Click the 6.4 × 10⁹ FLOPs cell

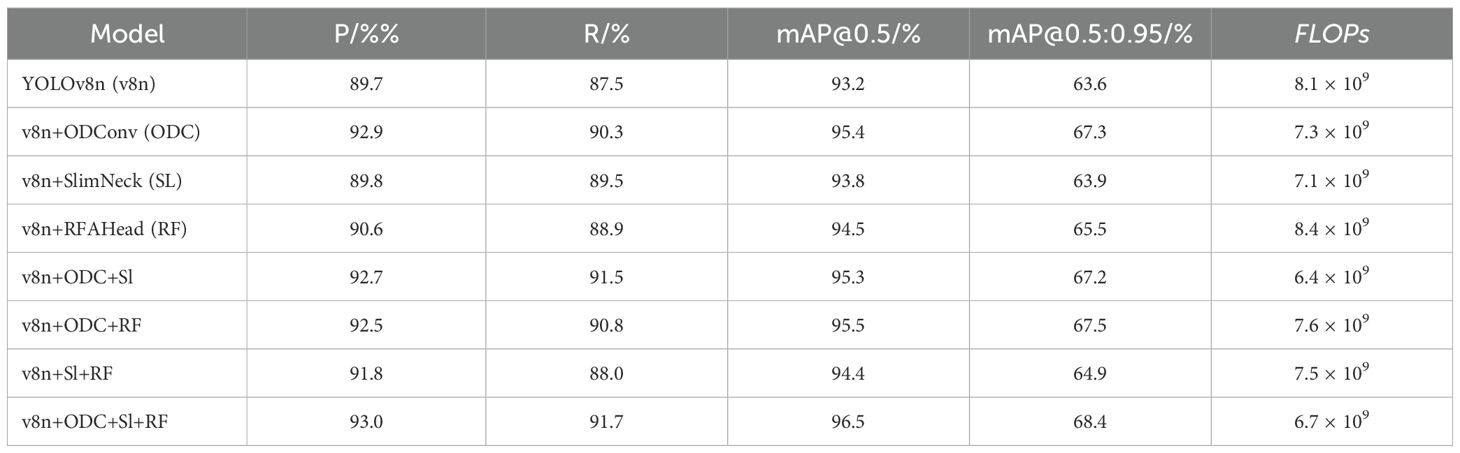(1332, 277)
